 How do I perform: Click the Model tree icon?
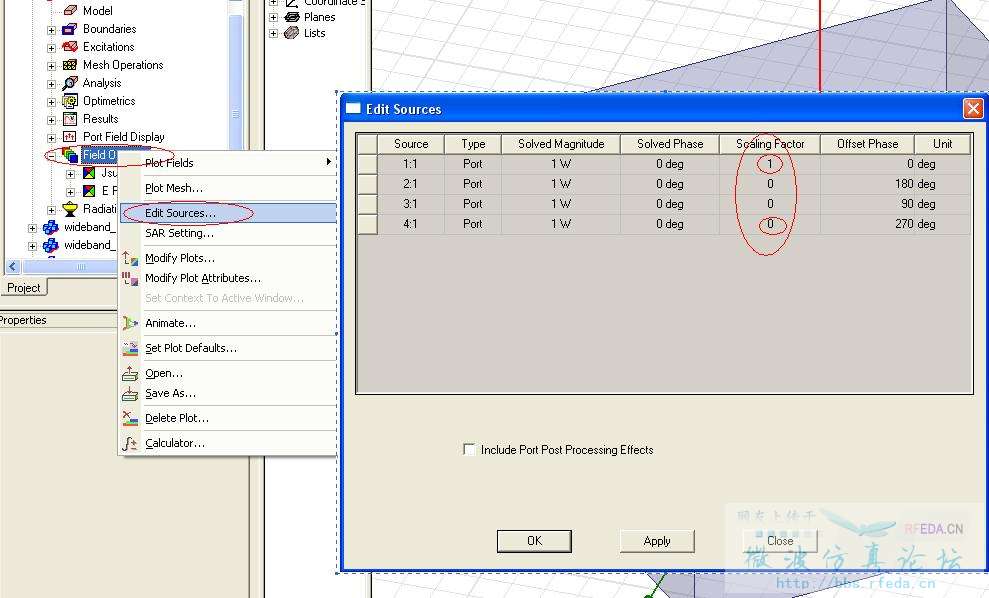(x=70, y=11)
